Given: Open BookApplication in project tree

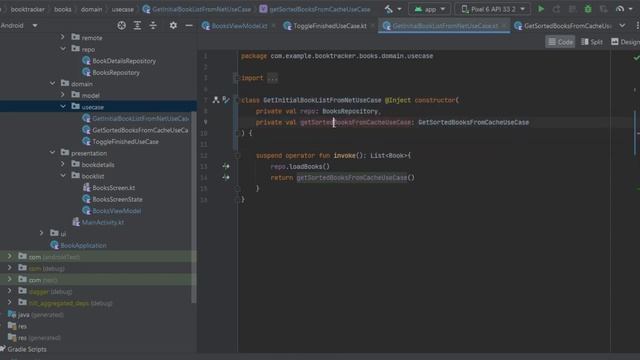Looking at the screenshot, I should 79,245.
